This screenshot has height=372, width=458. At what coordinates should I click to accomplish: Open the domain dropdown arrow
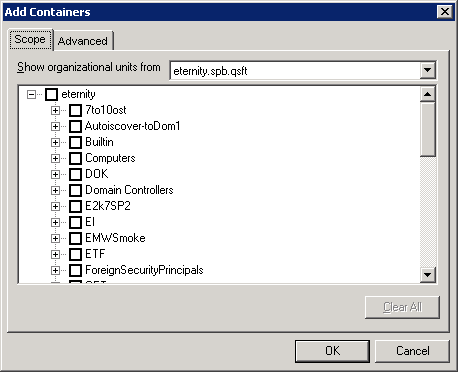pos(427,70)
